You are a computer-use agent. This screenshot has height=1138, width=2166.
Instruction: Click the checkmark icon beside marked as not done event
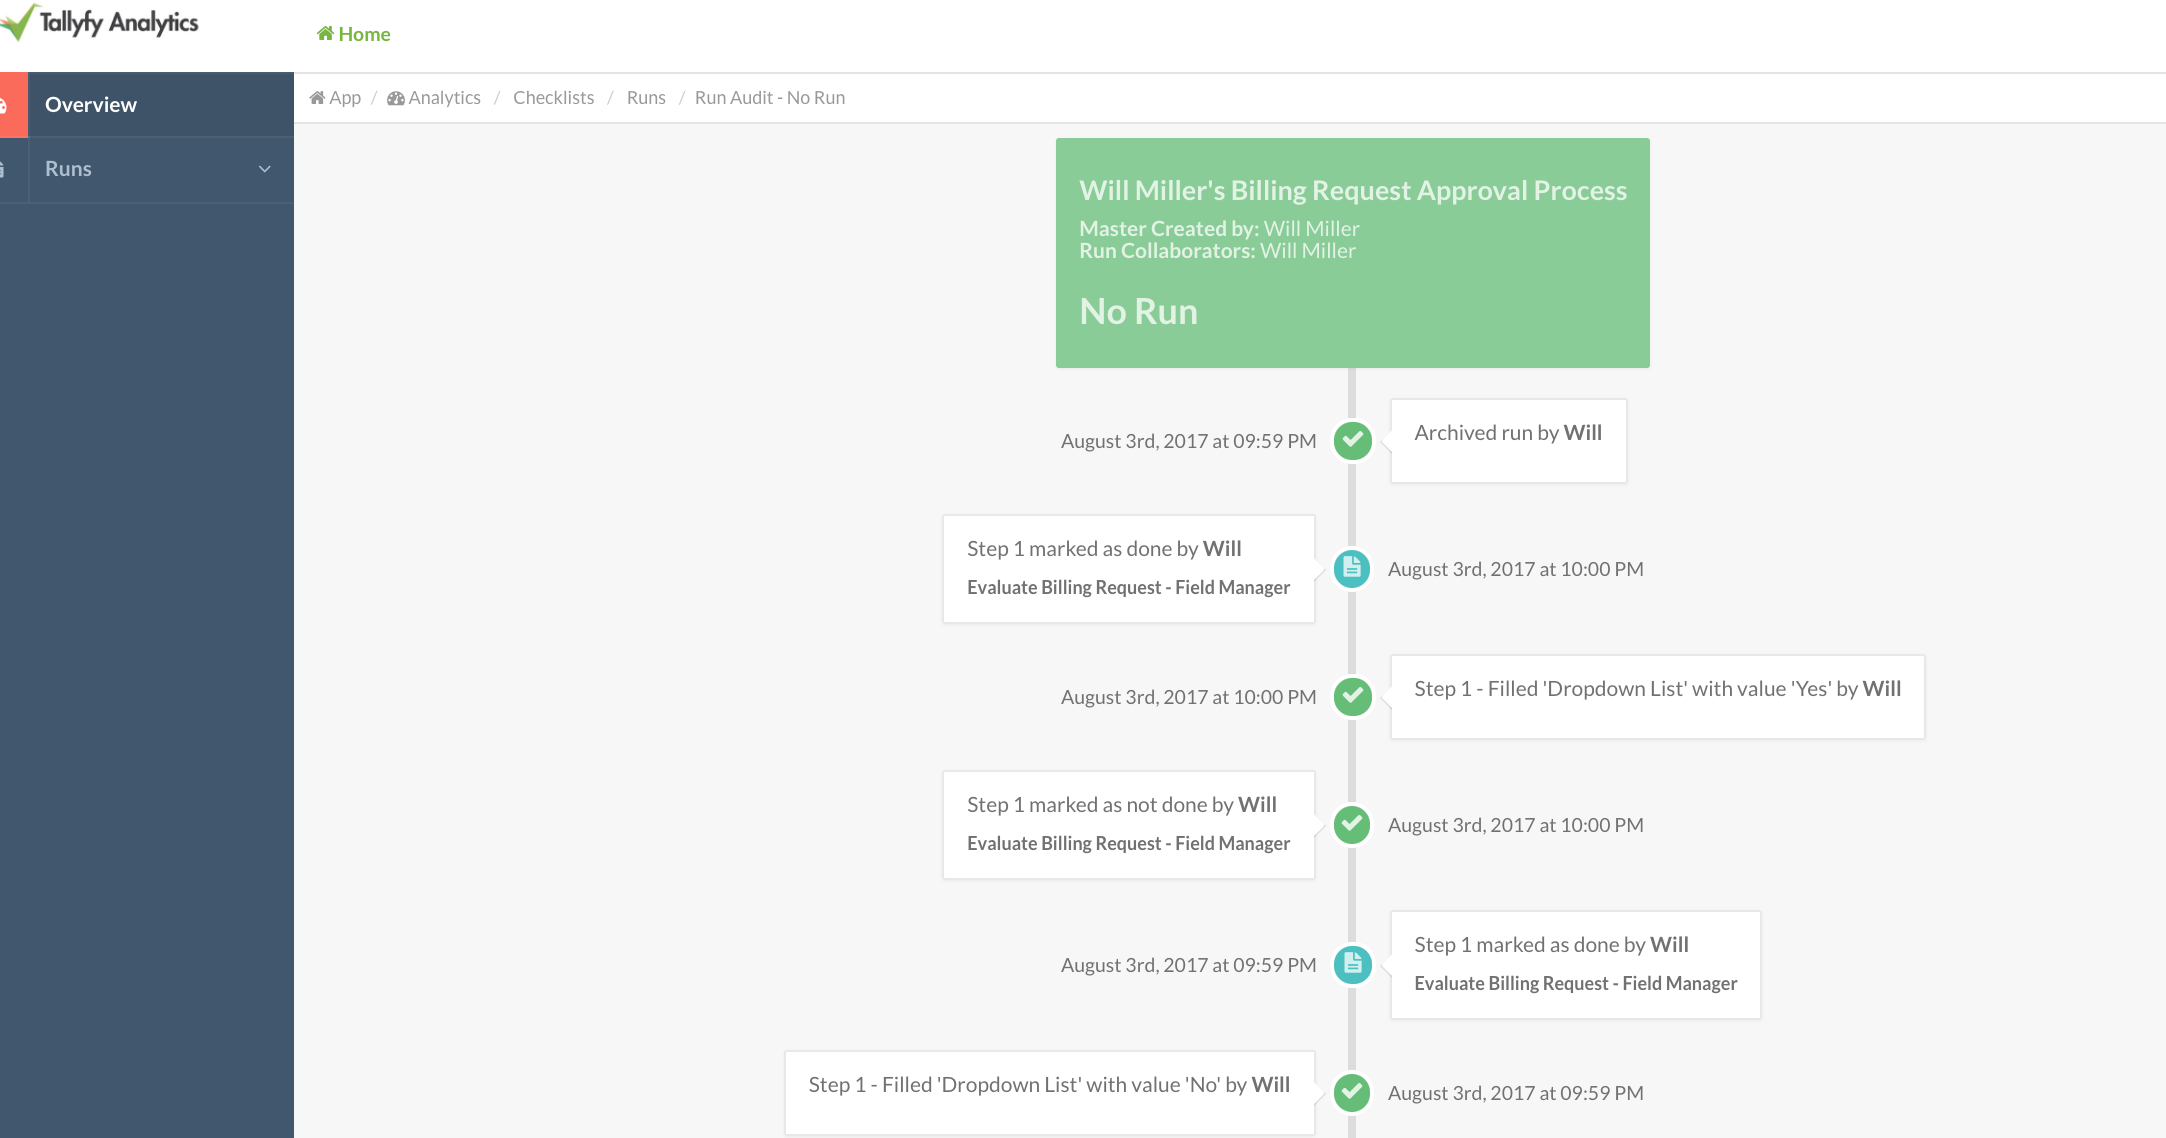point(1351,825)
